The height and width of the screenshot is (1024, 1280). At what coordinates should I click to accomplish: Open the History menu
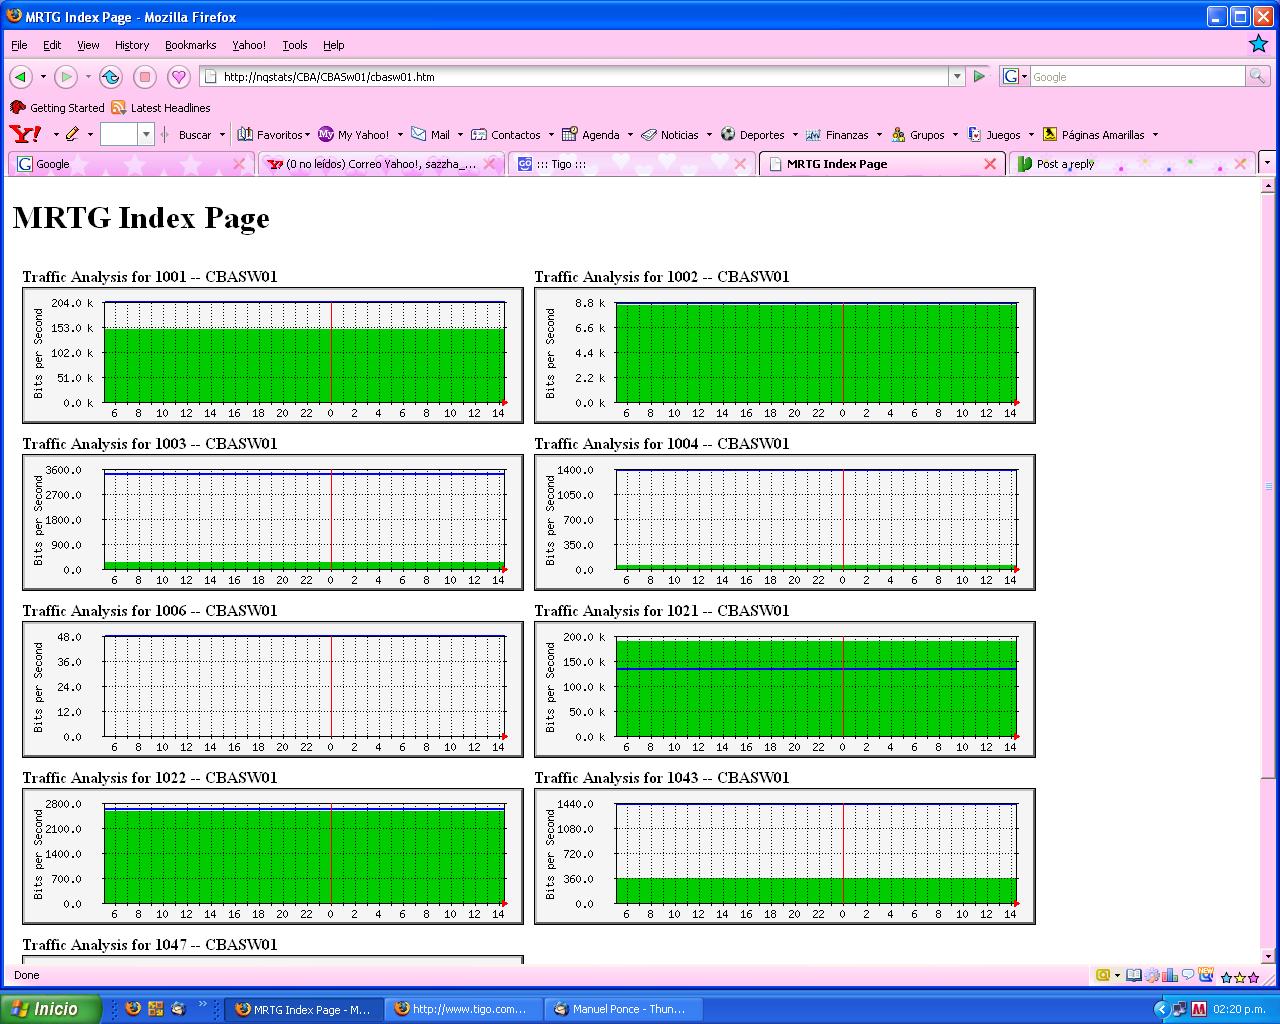point(132,45)
